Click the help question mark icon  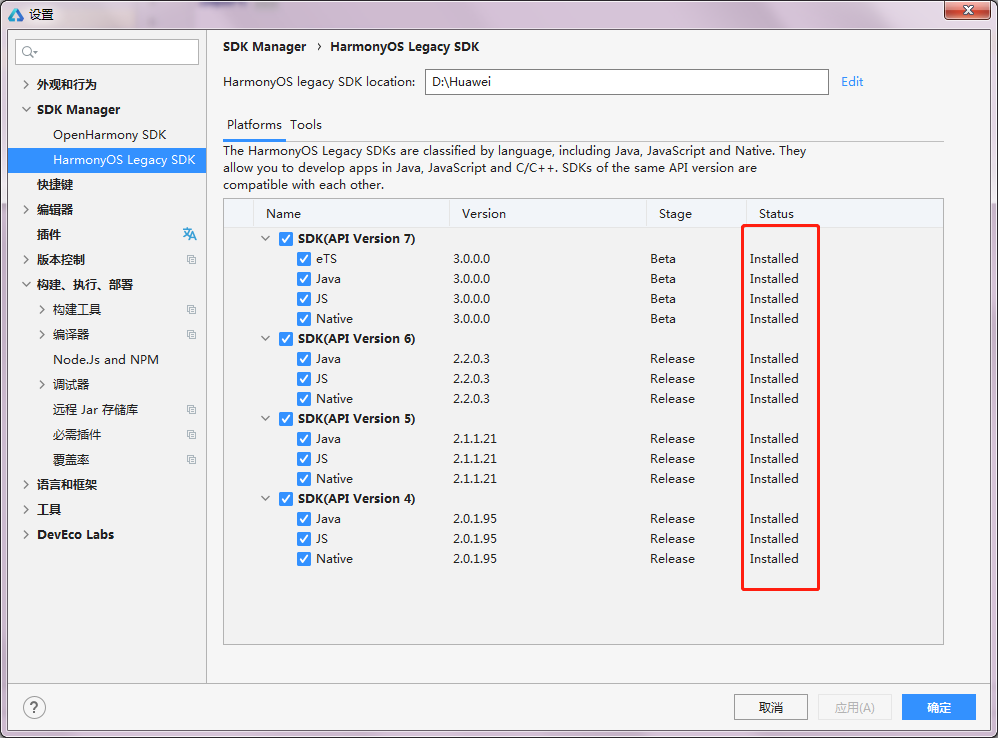pyautogui.click(x=34, y=707)
